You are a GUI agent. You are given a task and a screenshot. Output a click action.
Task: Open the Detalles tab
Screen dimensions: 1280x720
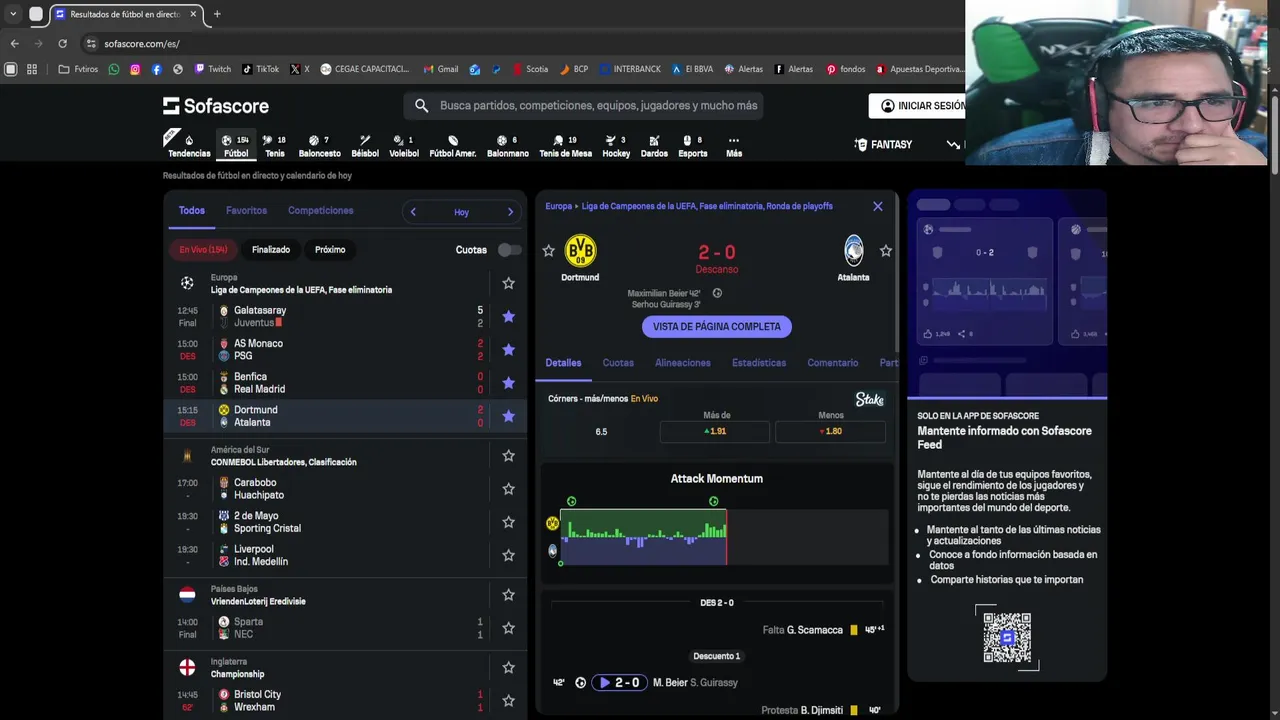click(563, 363)
